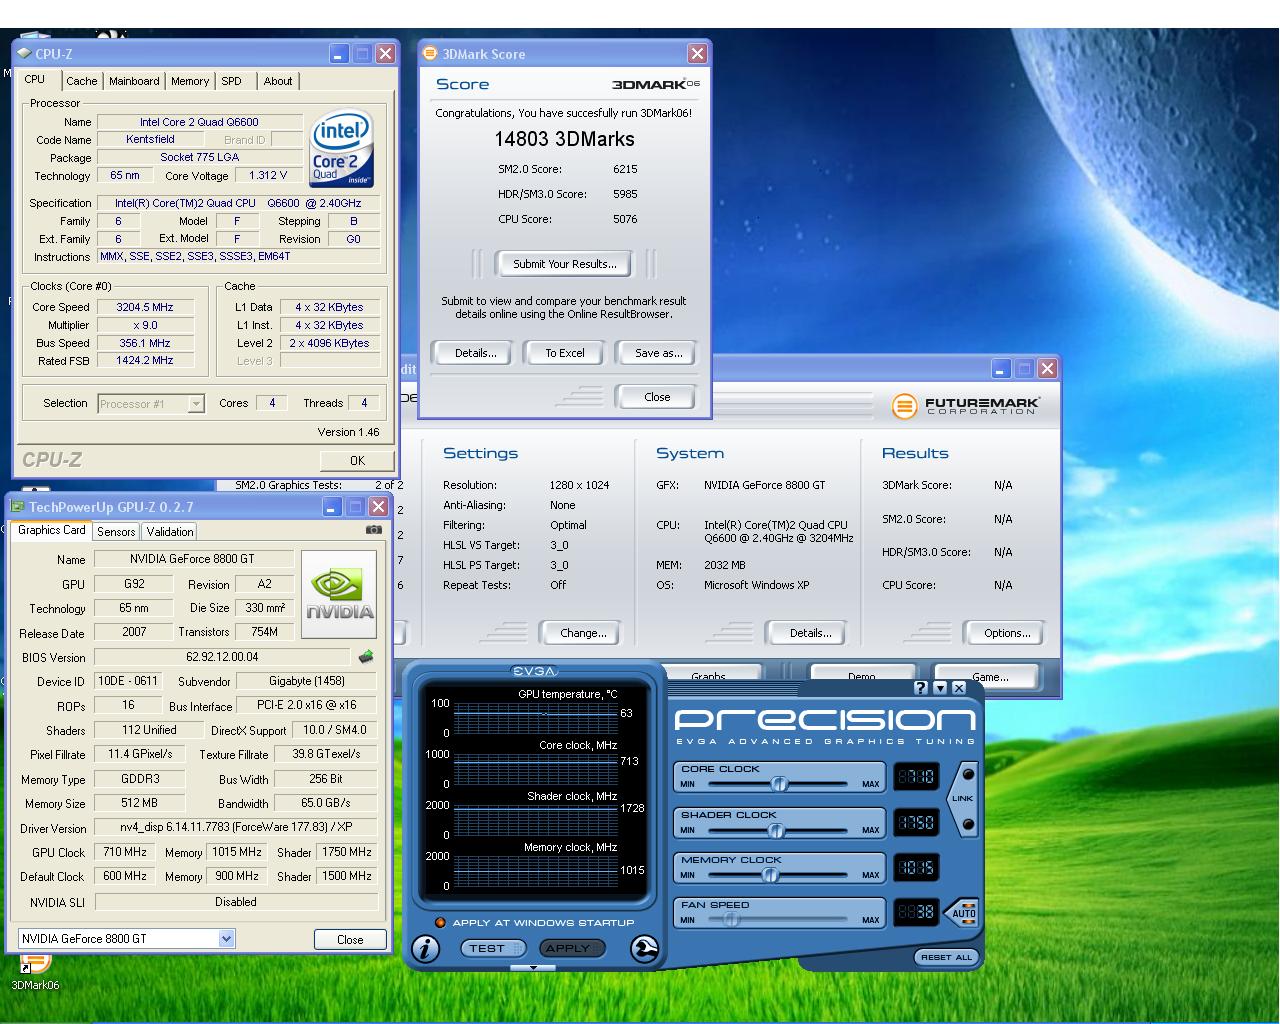Click To Excel in 3DMark Score dialog
The image size is (1280, 1024).
tap(565, 353)
